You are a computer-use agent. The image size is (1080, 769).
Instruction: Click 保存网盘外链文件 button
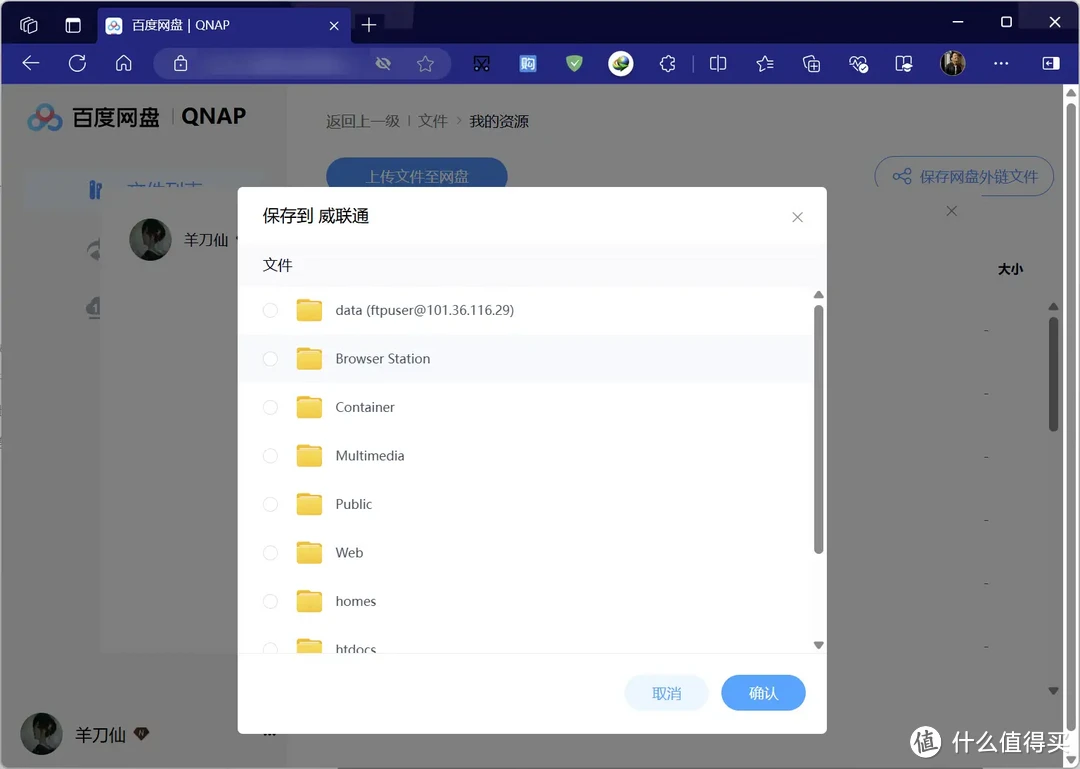point(964,176)
